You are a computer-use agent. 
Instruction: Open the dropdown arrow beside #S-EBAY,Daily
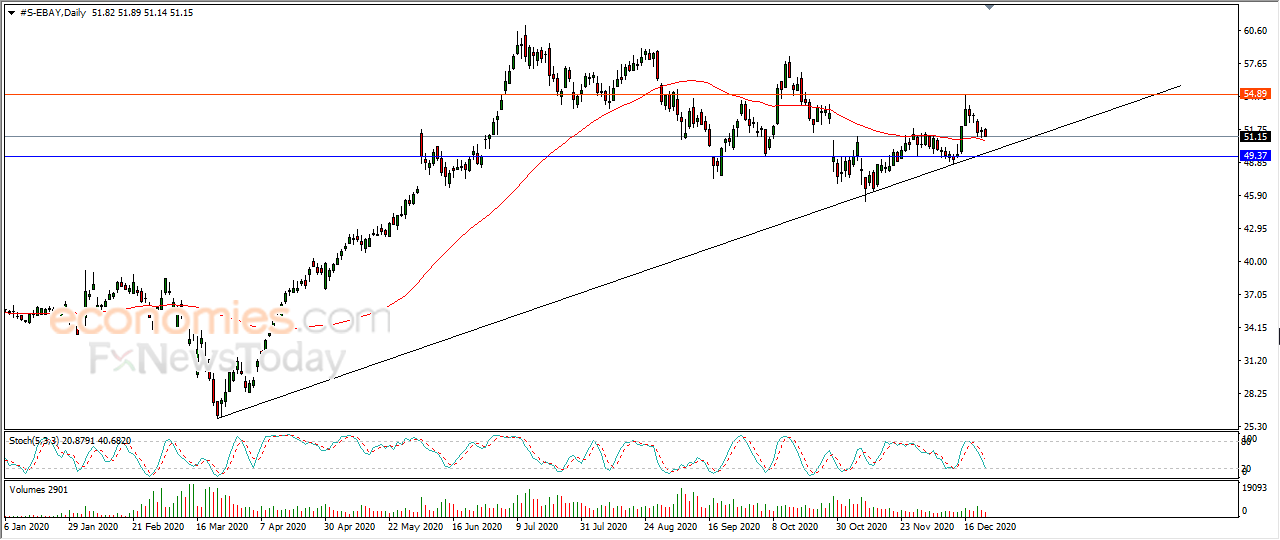11,12
